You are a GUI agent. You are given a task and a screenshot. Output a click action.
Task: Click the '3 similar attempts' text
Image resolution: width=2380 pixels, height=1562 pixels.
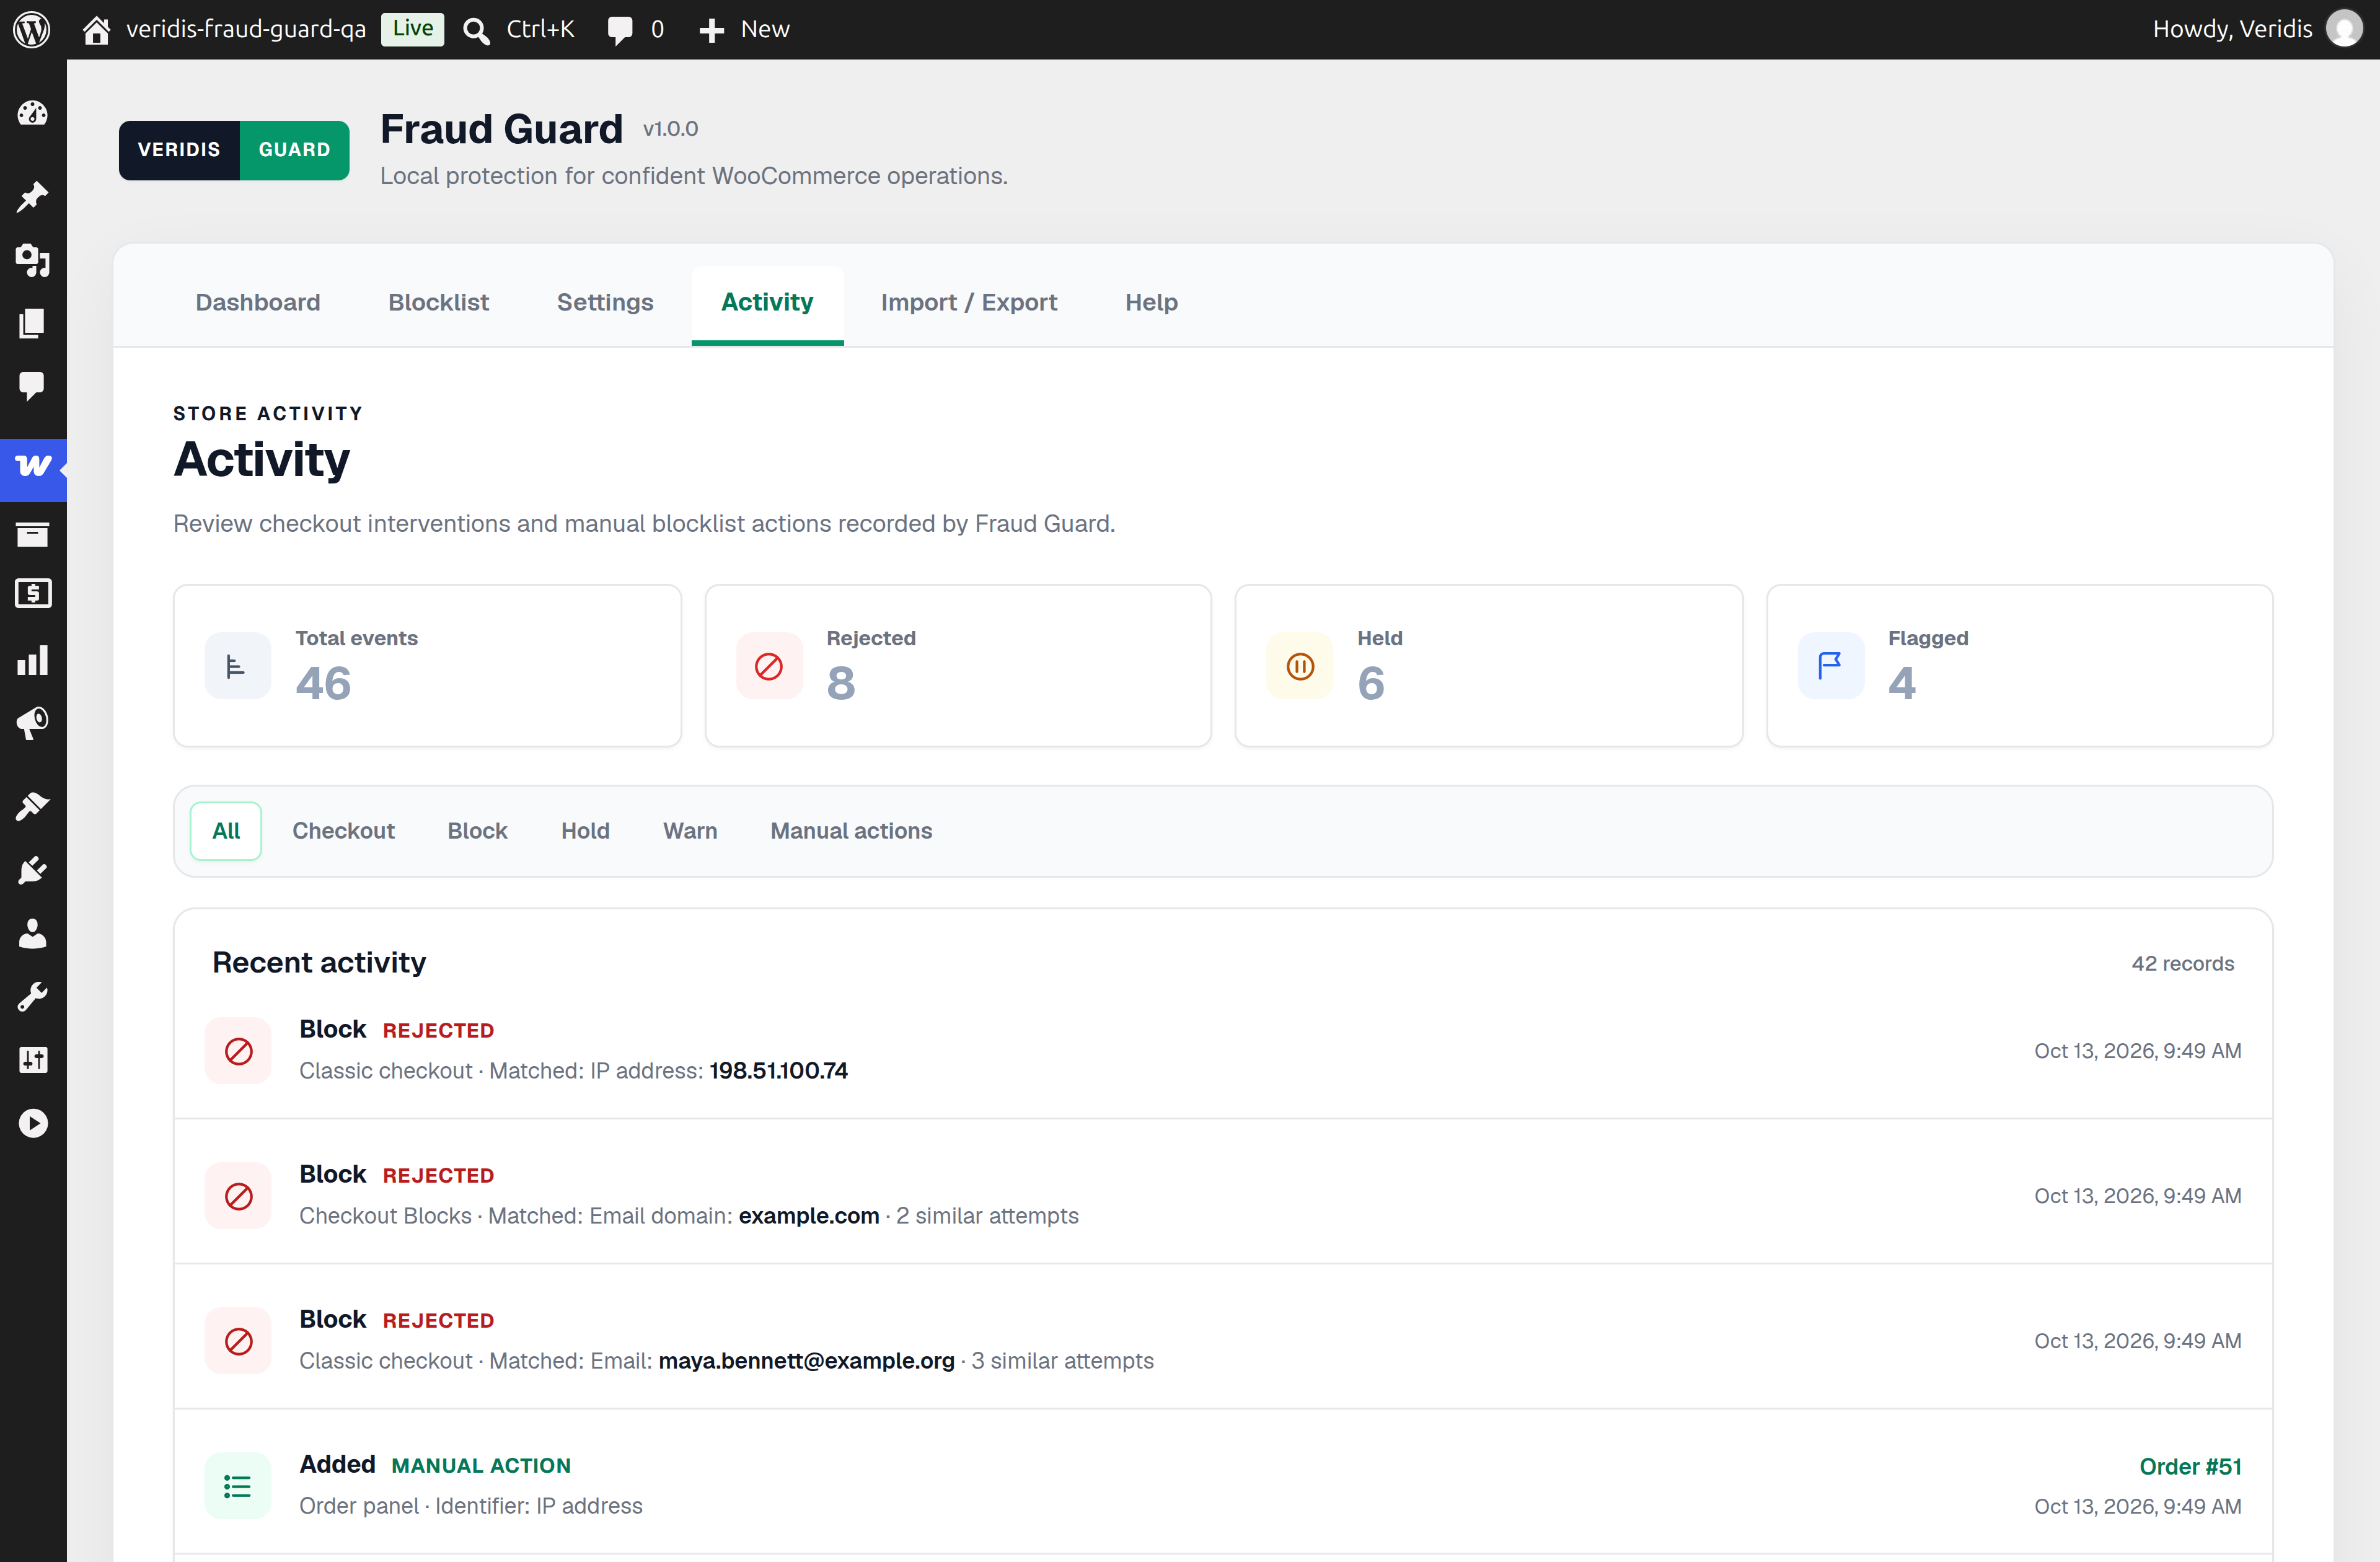click(x=1062, y=1361)
